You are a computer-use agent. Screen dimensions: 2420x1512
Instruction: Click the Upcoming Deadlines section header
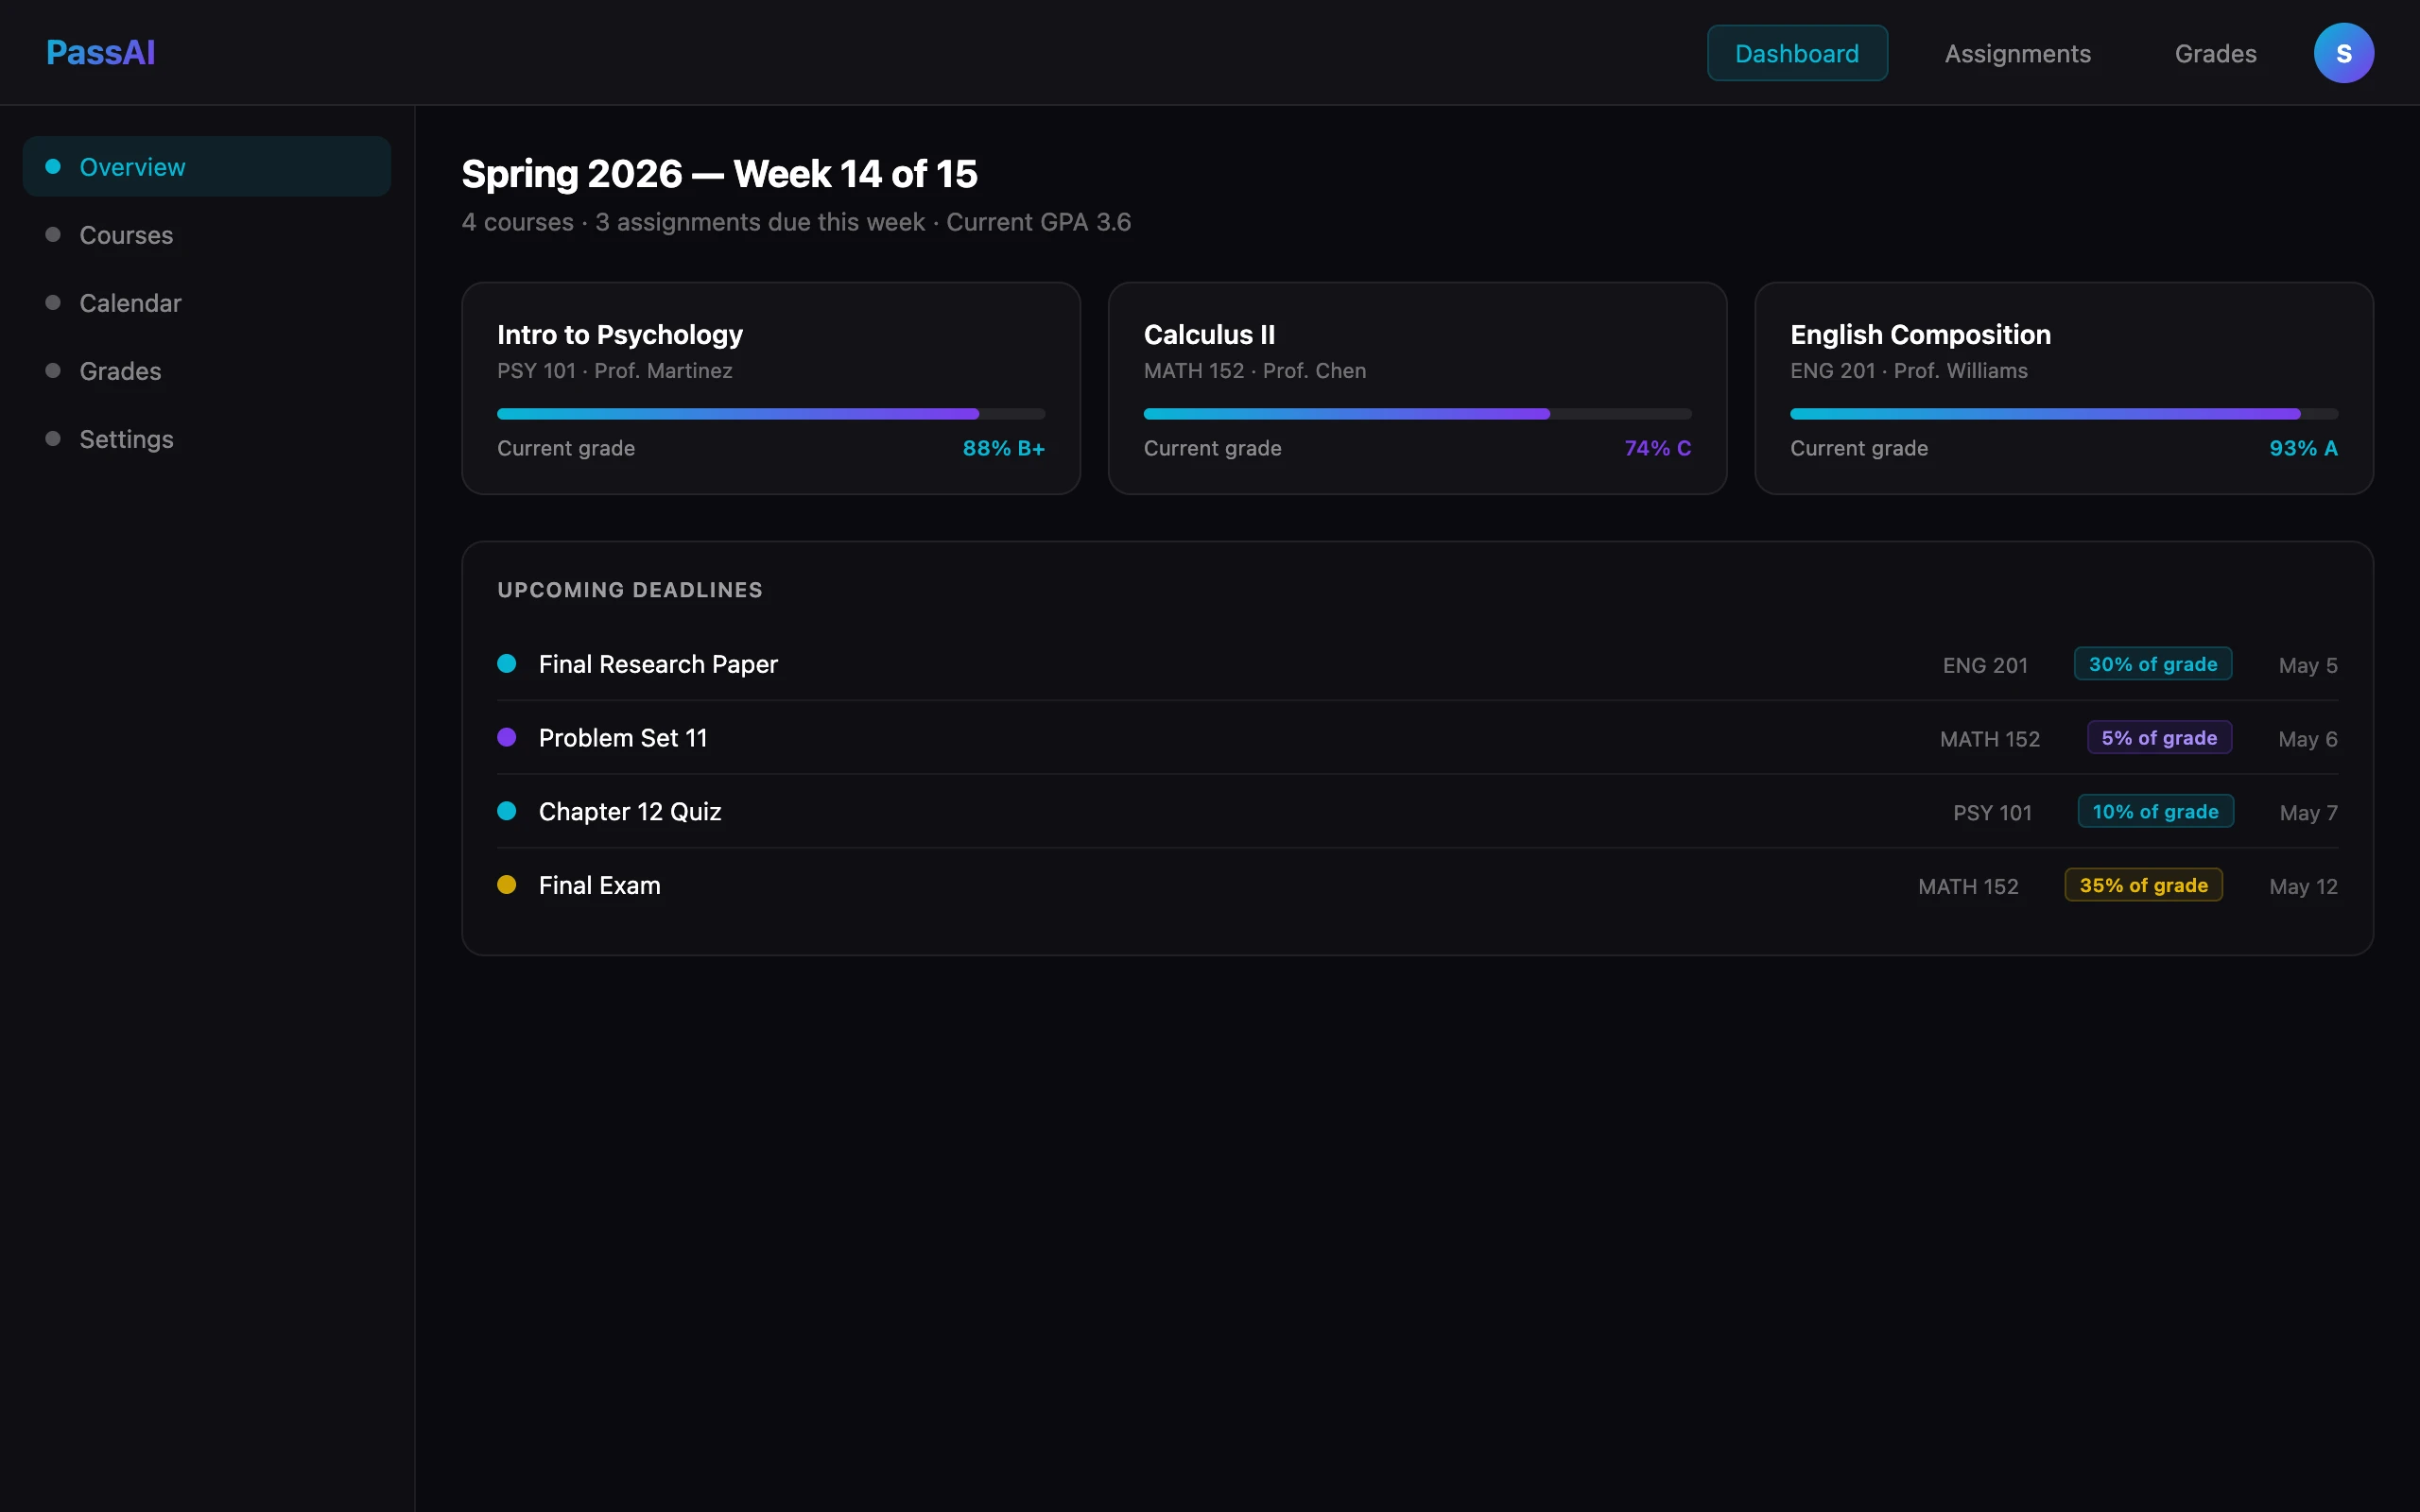[x=630, y=590]
